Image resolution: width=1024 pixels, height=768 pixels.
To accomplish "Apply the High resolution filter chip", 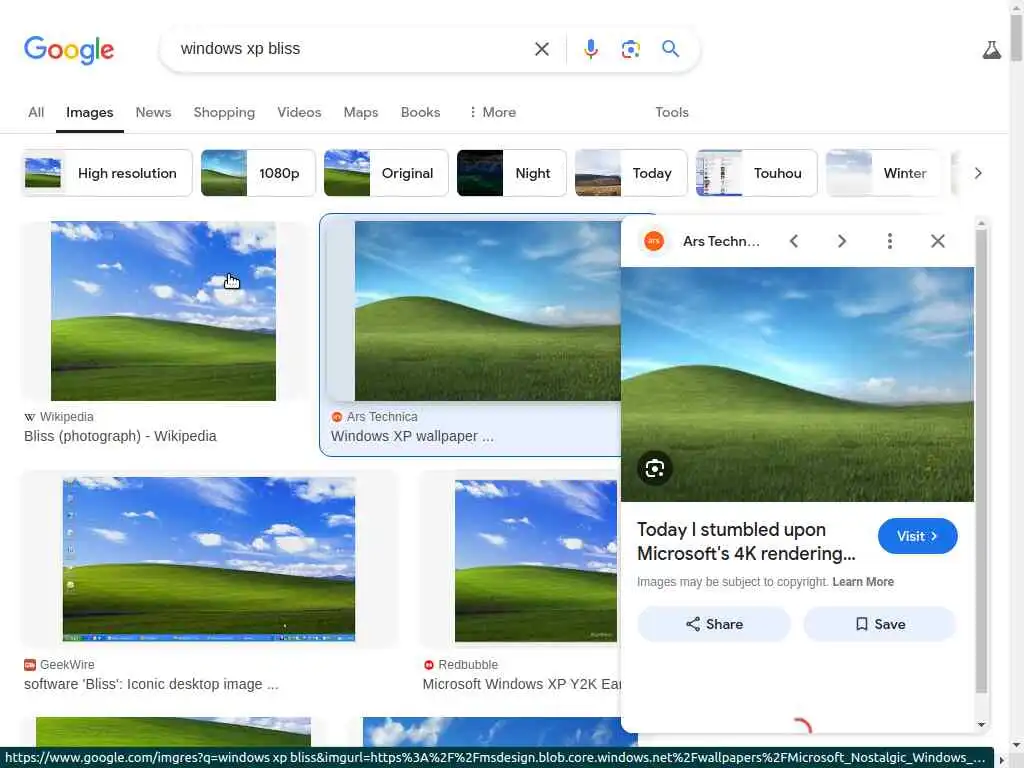I will (107, 173).
